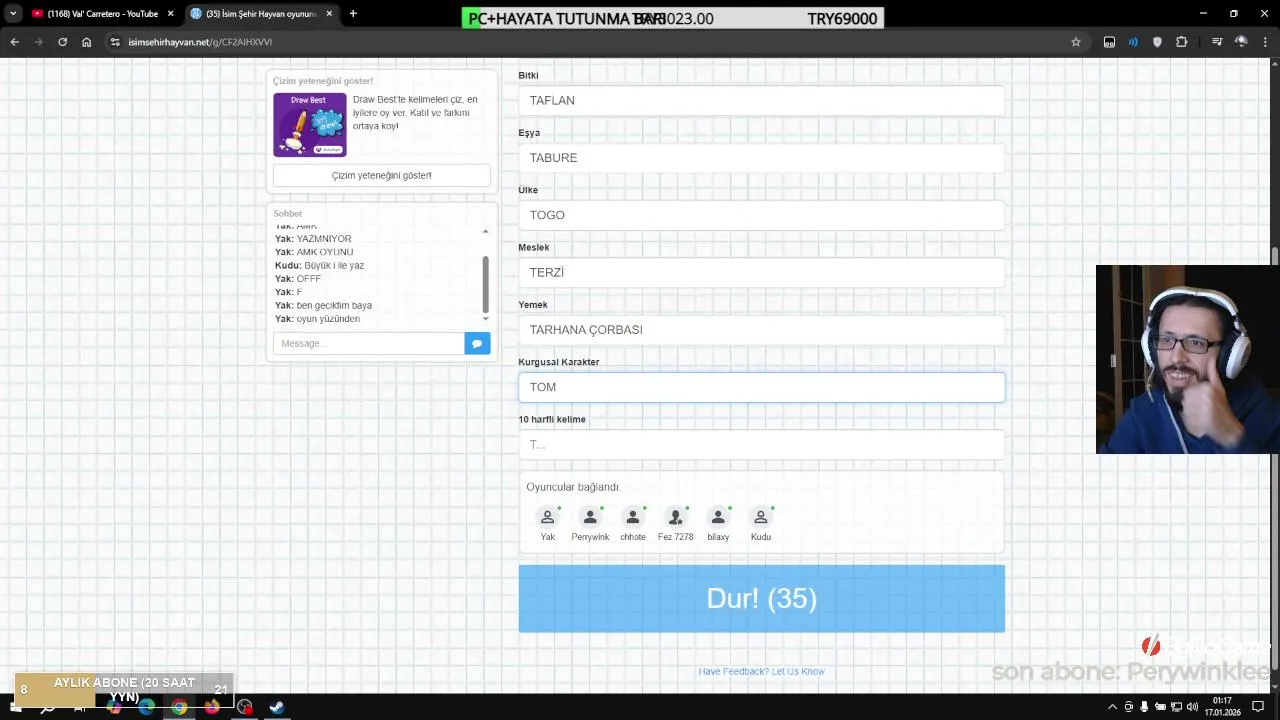Open OBS recording app on the taskbar
The width and height of the screenshot is (1280, 720).
[245, 707]
